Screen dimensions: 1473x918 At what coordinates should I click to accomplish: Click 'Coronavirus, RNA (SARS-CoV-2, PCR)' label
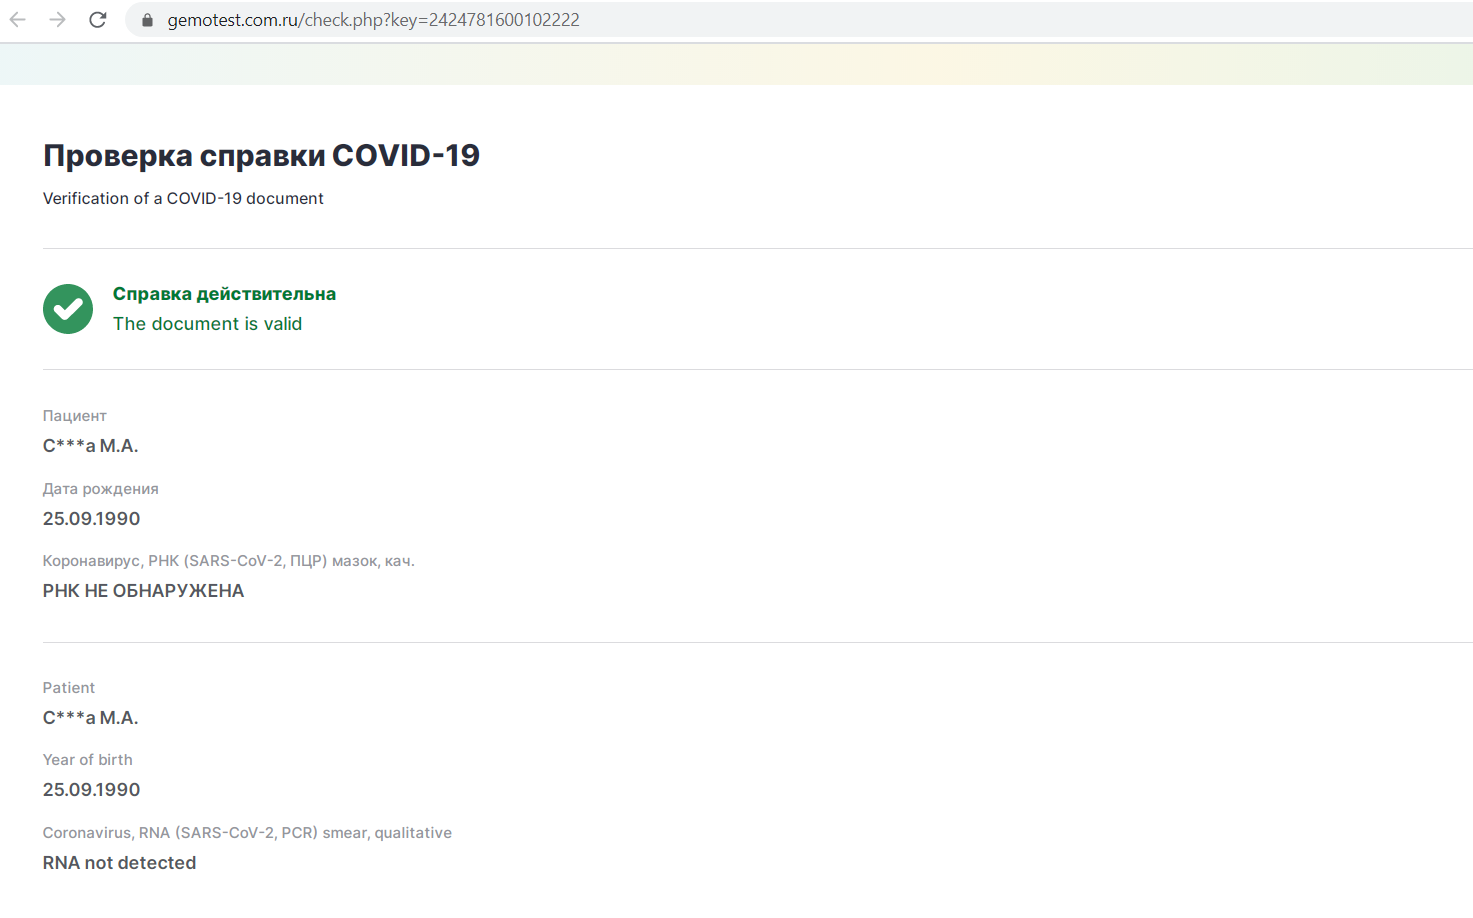(247, 833)
